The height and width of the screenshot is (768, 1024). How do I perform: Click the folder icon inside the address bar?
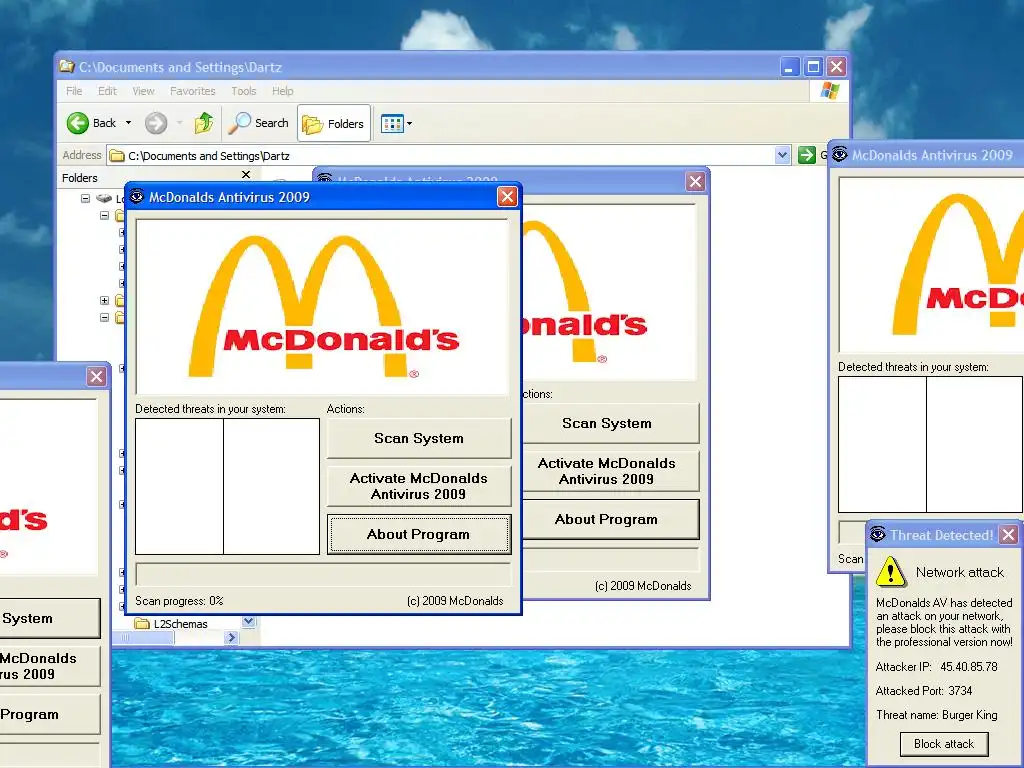tap(117, 155)
